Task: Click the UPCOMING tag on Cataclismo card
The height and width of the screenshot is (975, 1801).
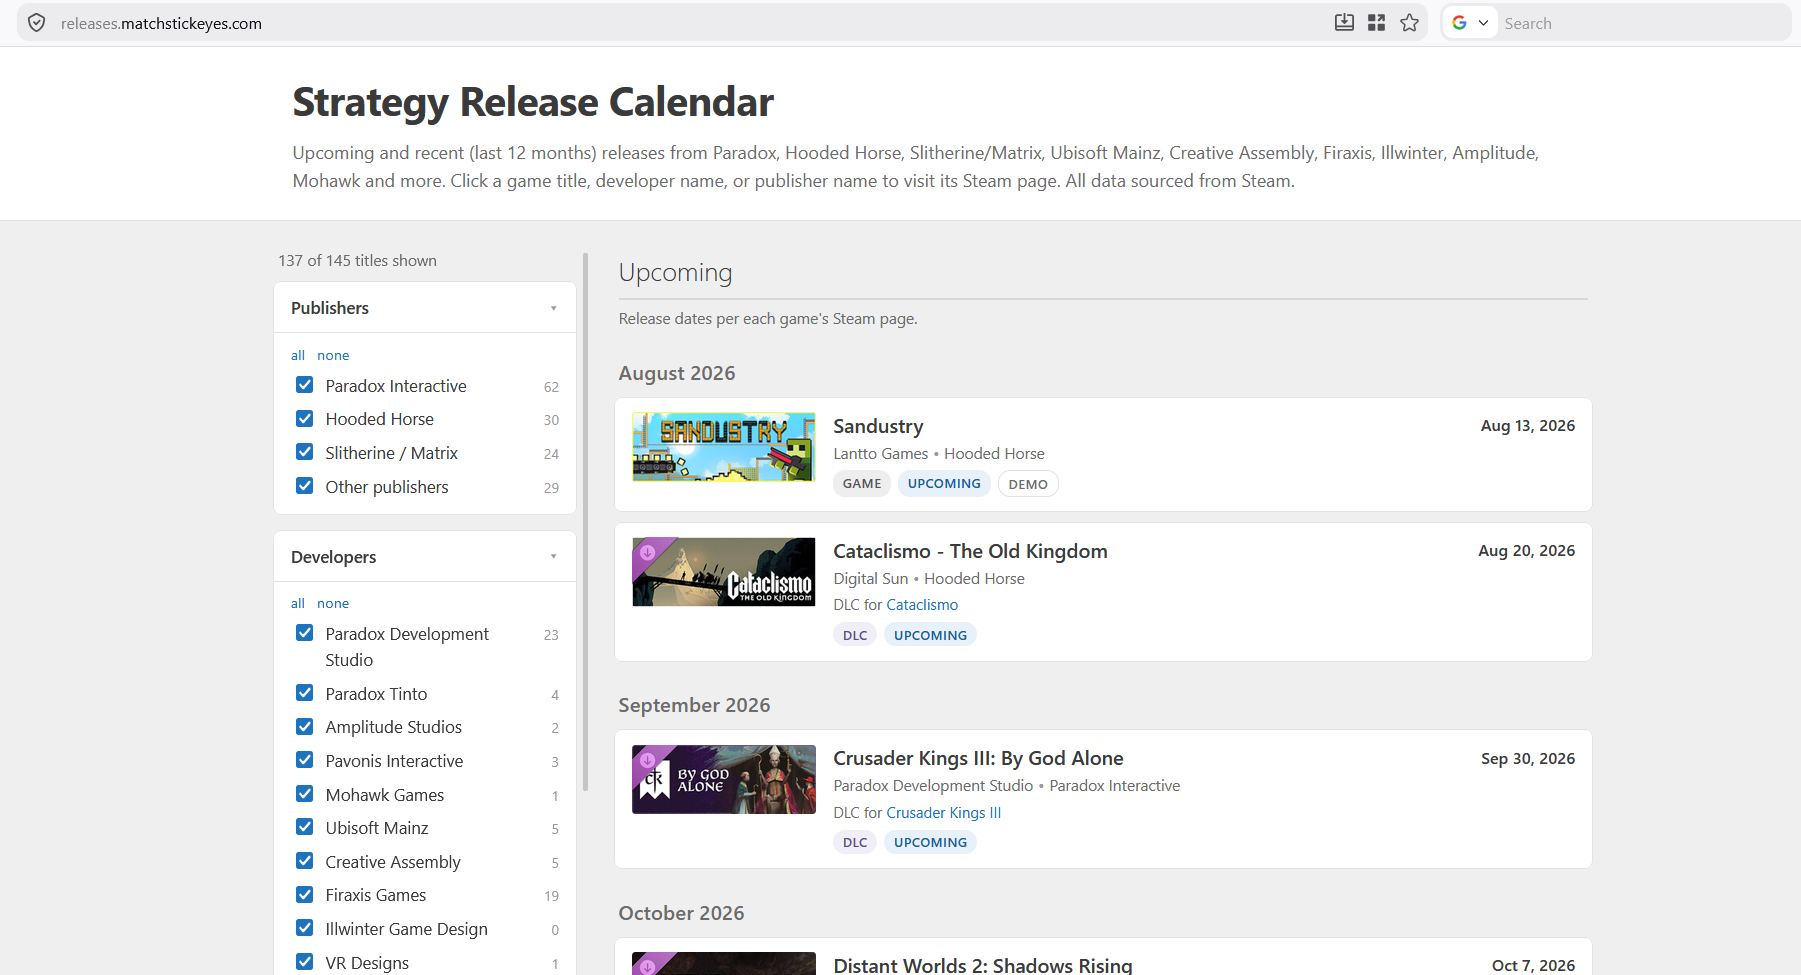Action: 930,635
